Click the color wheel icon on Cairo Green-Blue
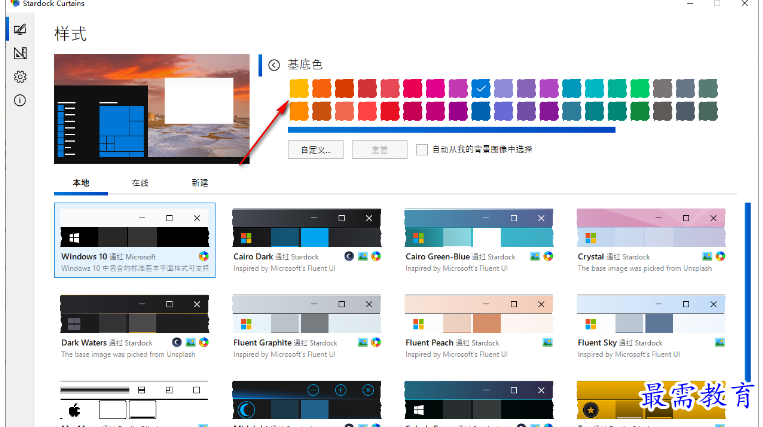 coord(548,256)
